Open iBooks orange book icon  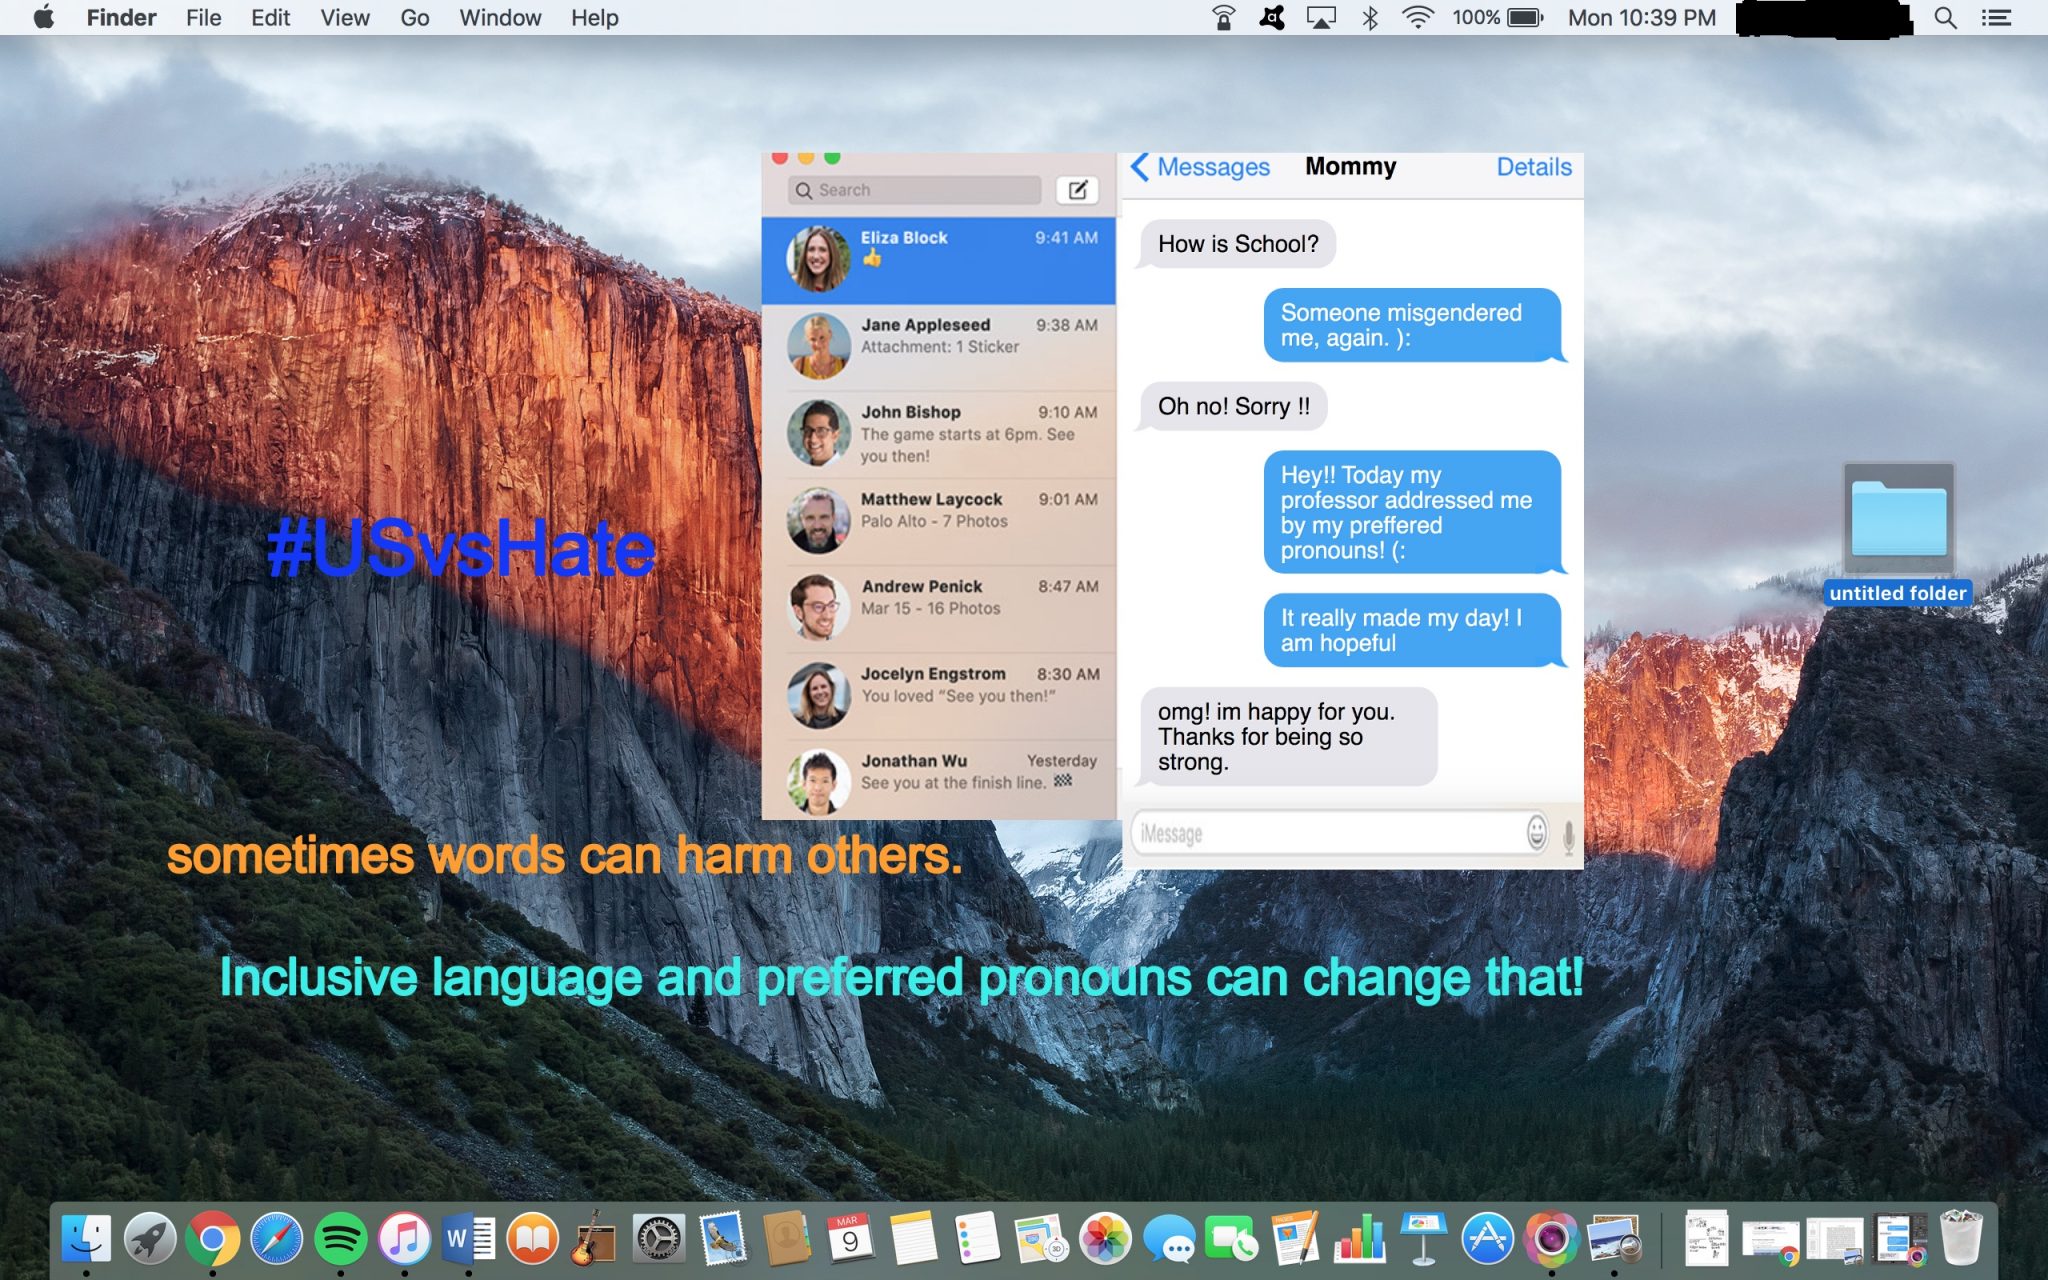click(x=532, y=1238)
